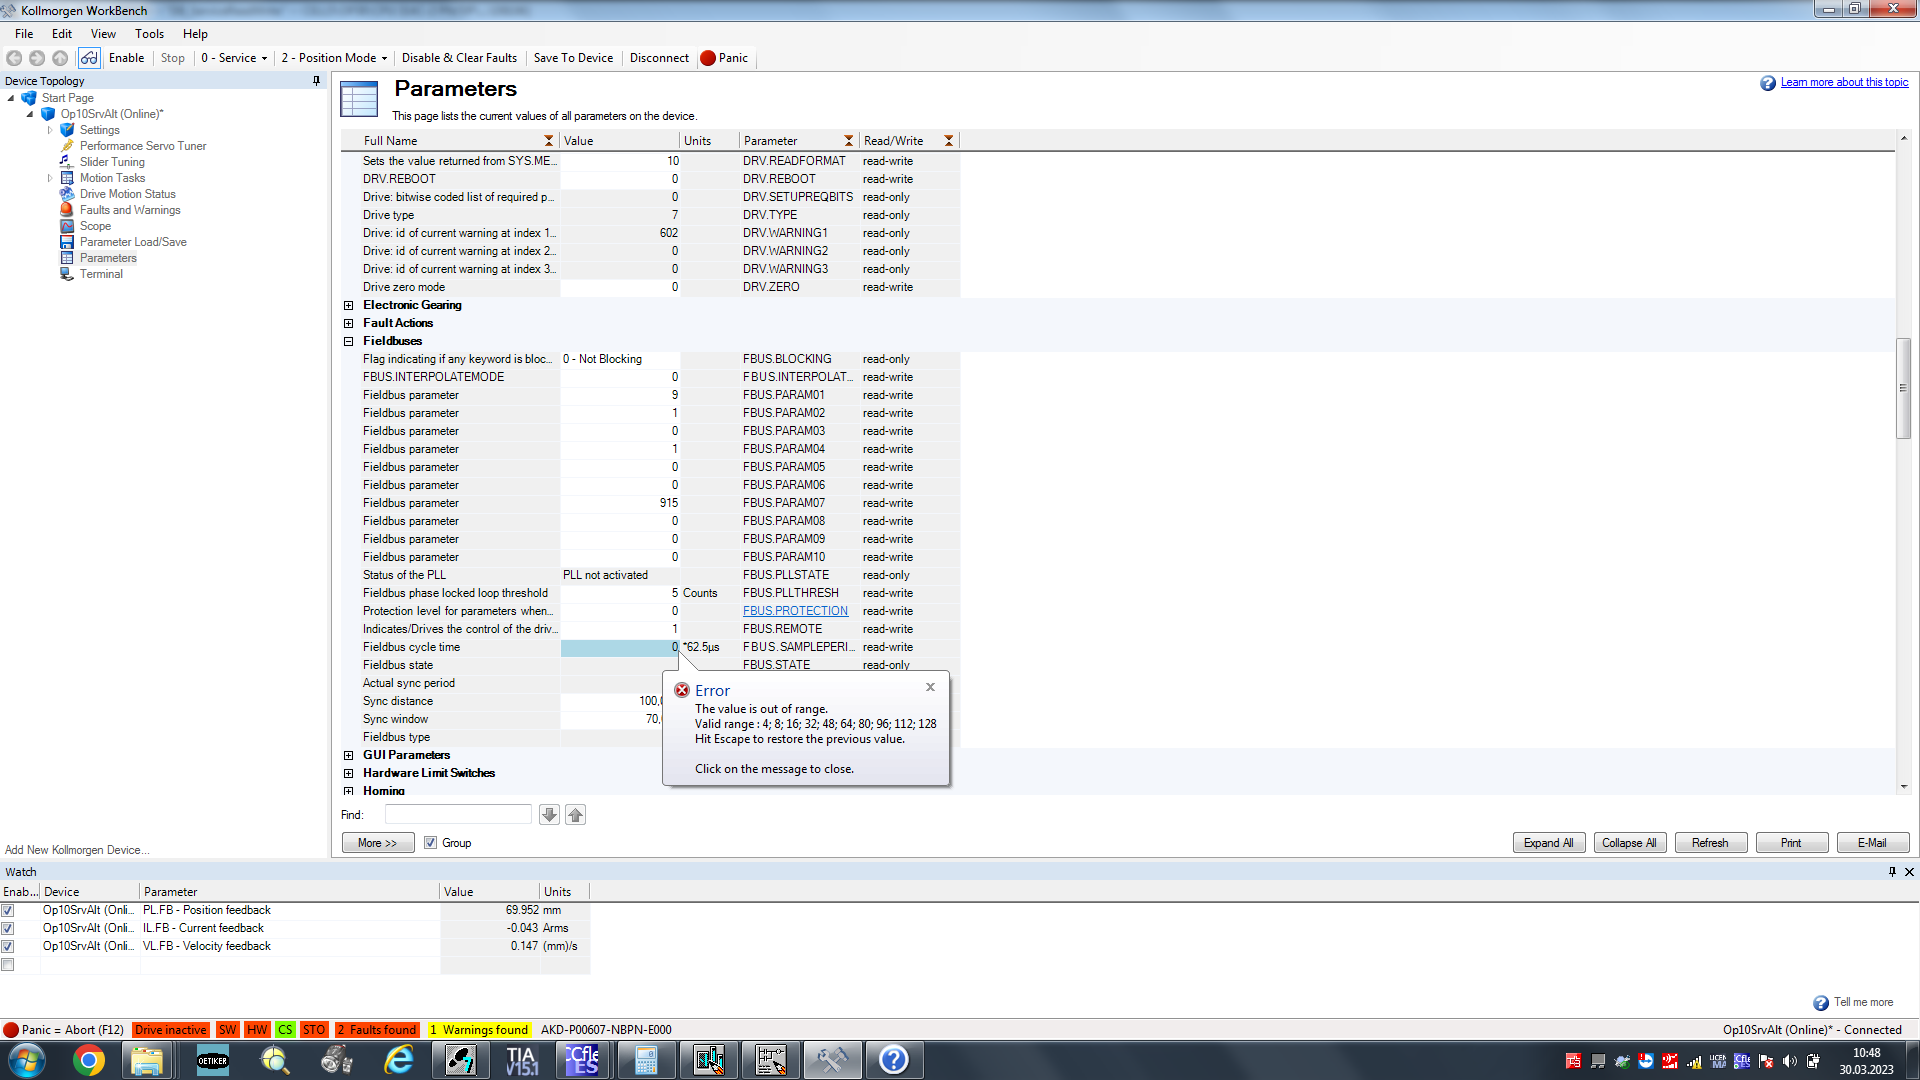Image resolution: width=1920 pixels, height=1080 pixels.
Task: Open the 0 - Service dropdown
Action: tap(234, 58)
